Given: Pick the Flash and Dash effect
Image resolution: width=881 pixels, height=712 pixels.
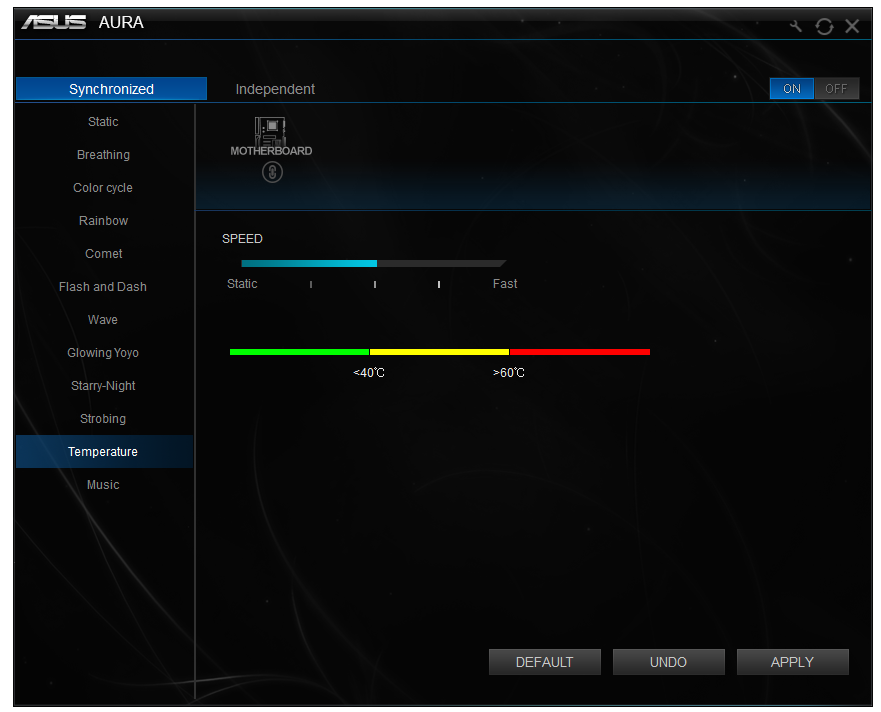Looking at the screenshot, I should [x=103, y=287].
